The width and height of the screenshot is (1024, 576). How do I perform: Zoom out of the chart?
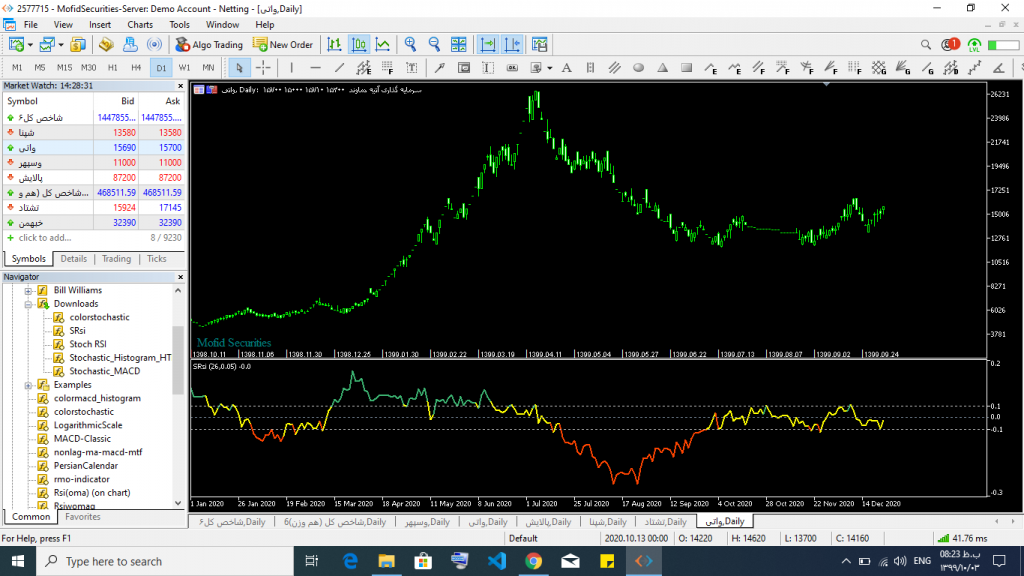[434, 44]
